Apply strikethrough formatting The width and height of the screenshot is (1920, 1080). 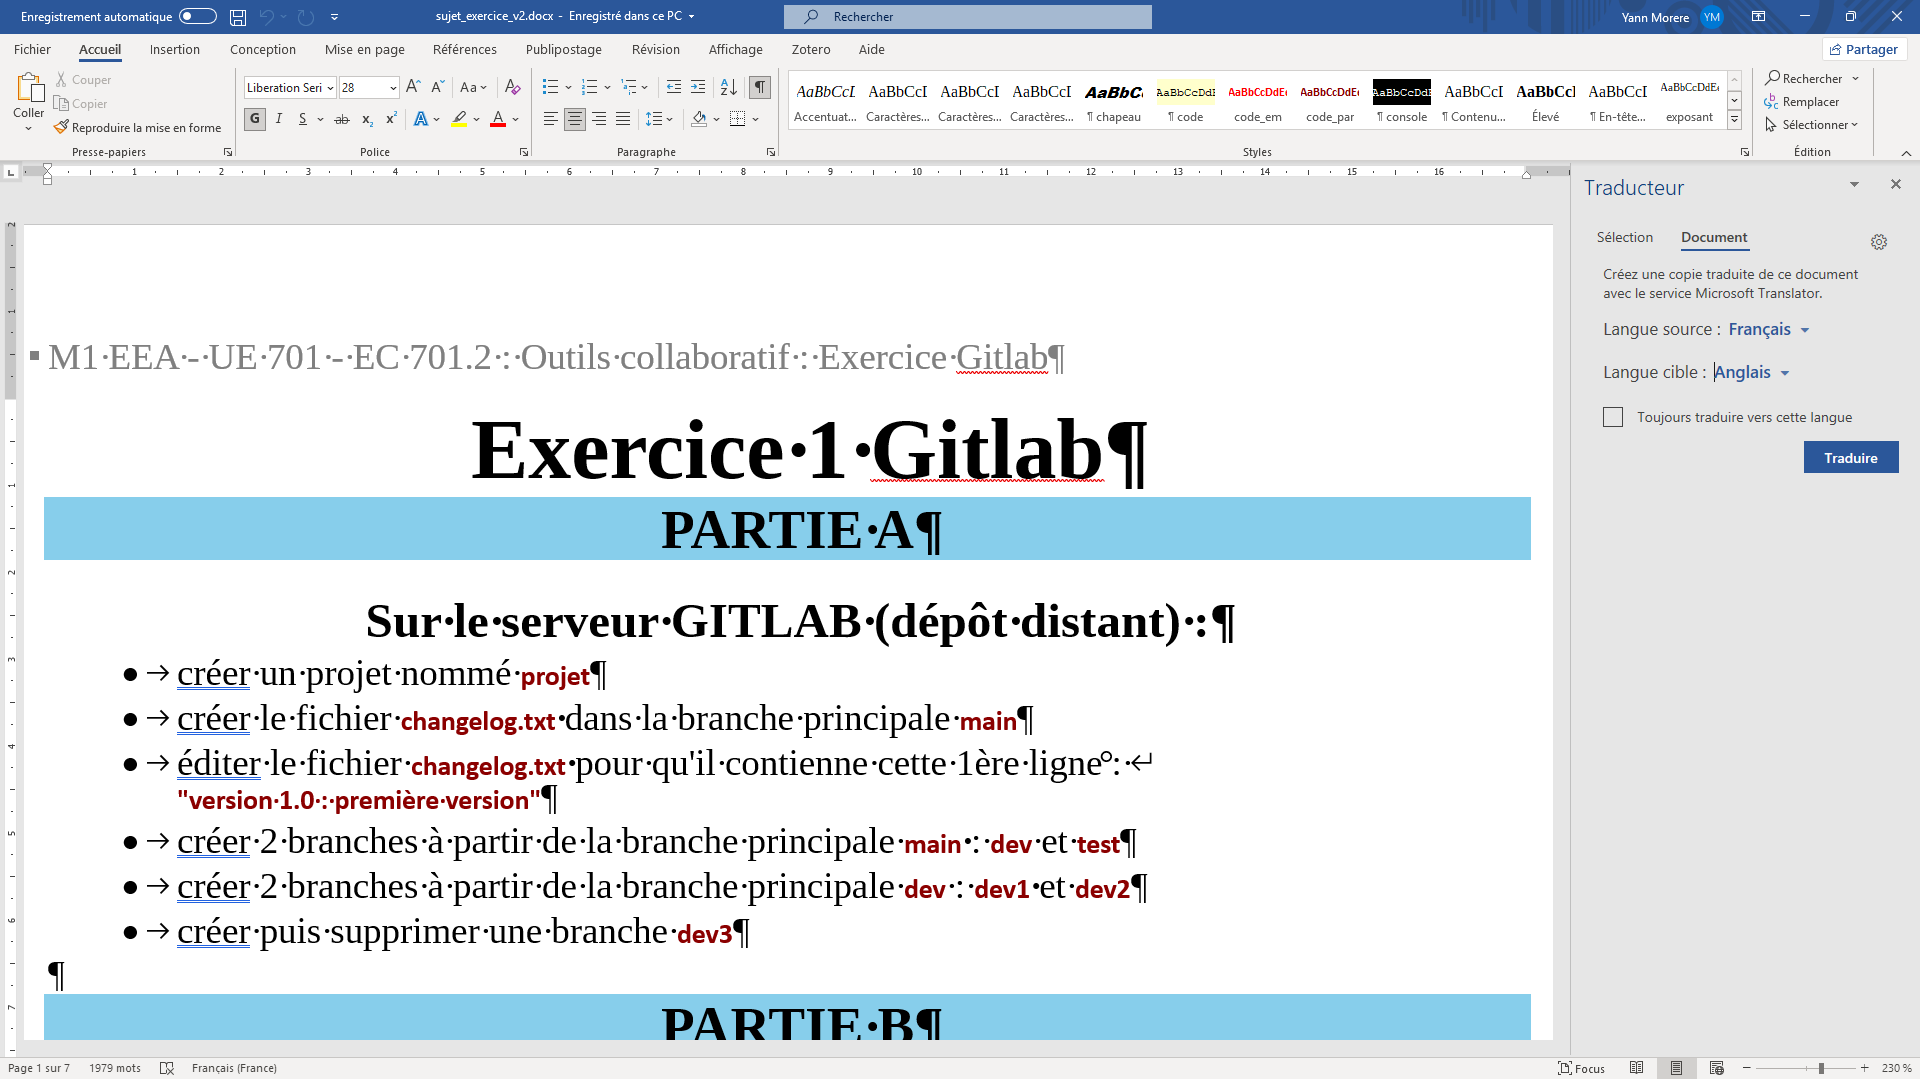(342, 120)
